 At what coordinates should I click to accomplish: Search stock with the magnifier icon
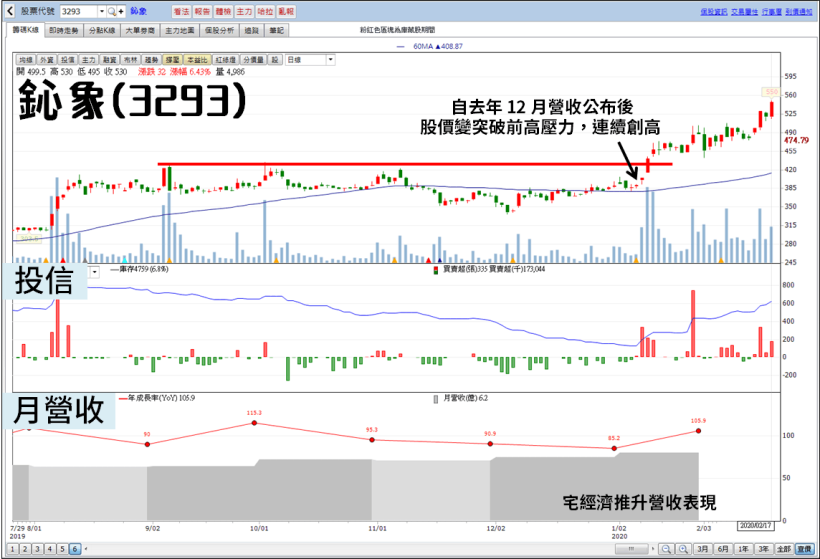111,12
